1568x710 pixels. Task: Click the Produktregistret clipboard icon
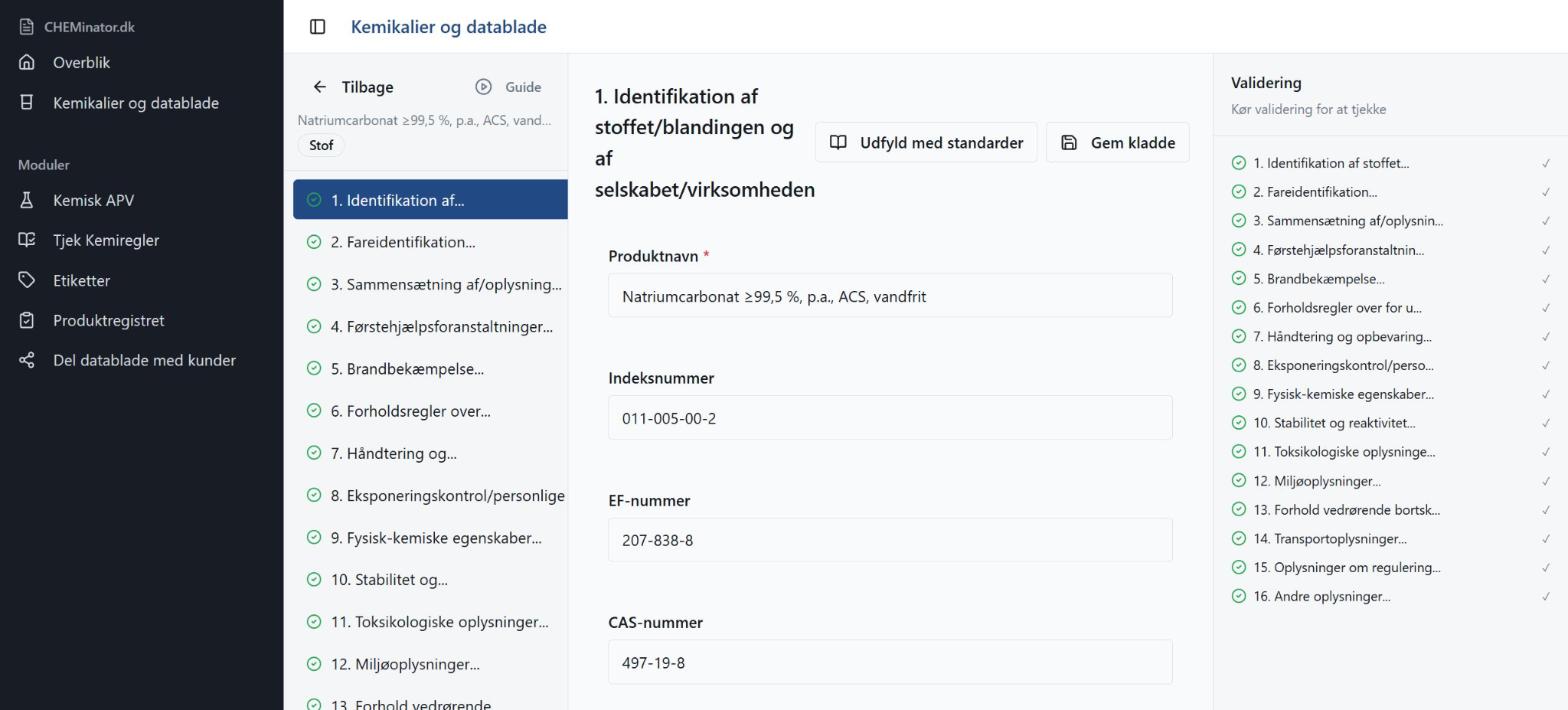pyautogui.click(x=27, y=320)
